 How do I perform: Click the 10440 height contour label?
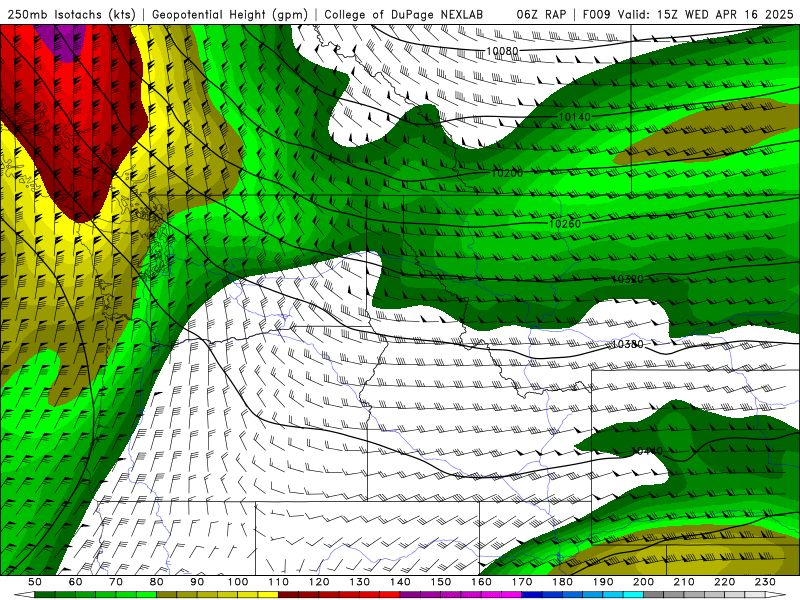click(647, 451)
